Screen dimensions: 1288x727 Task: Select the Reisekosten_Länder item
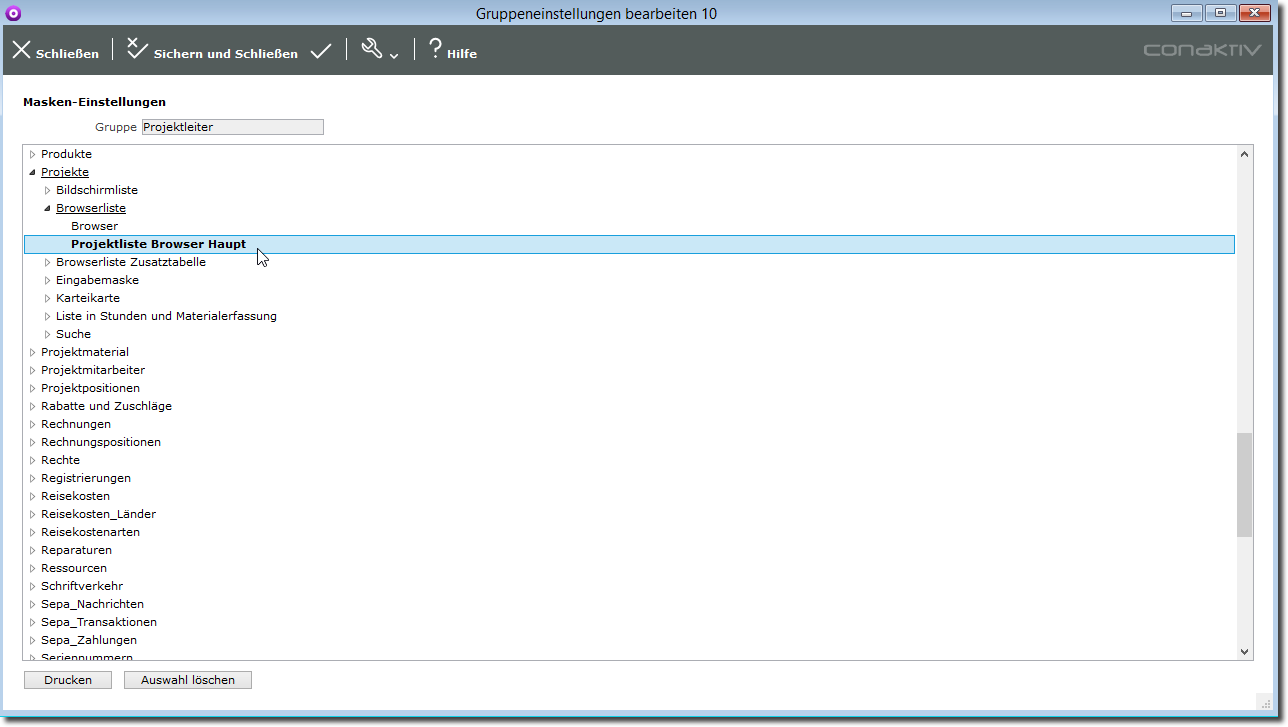98,514
